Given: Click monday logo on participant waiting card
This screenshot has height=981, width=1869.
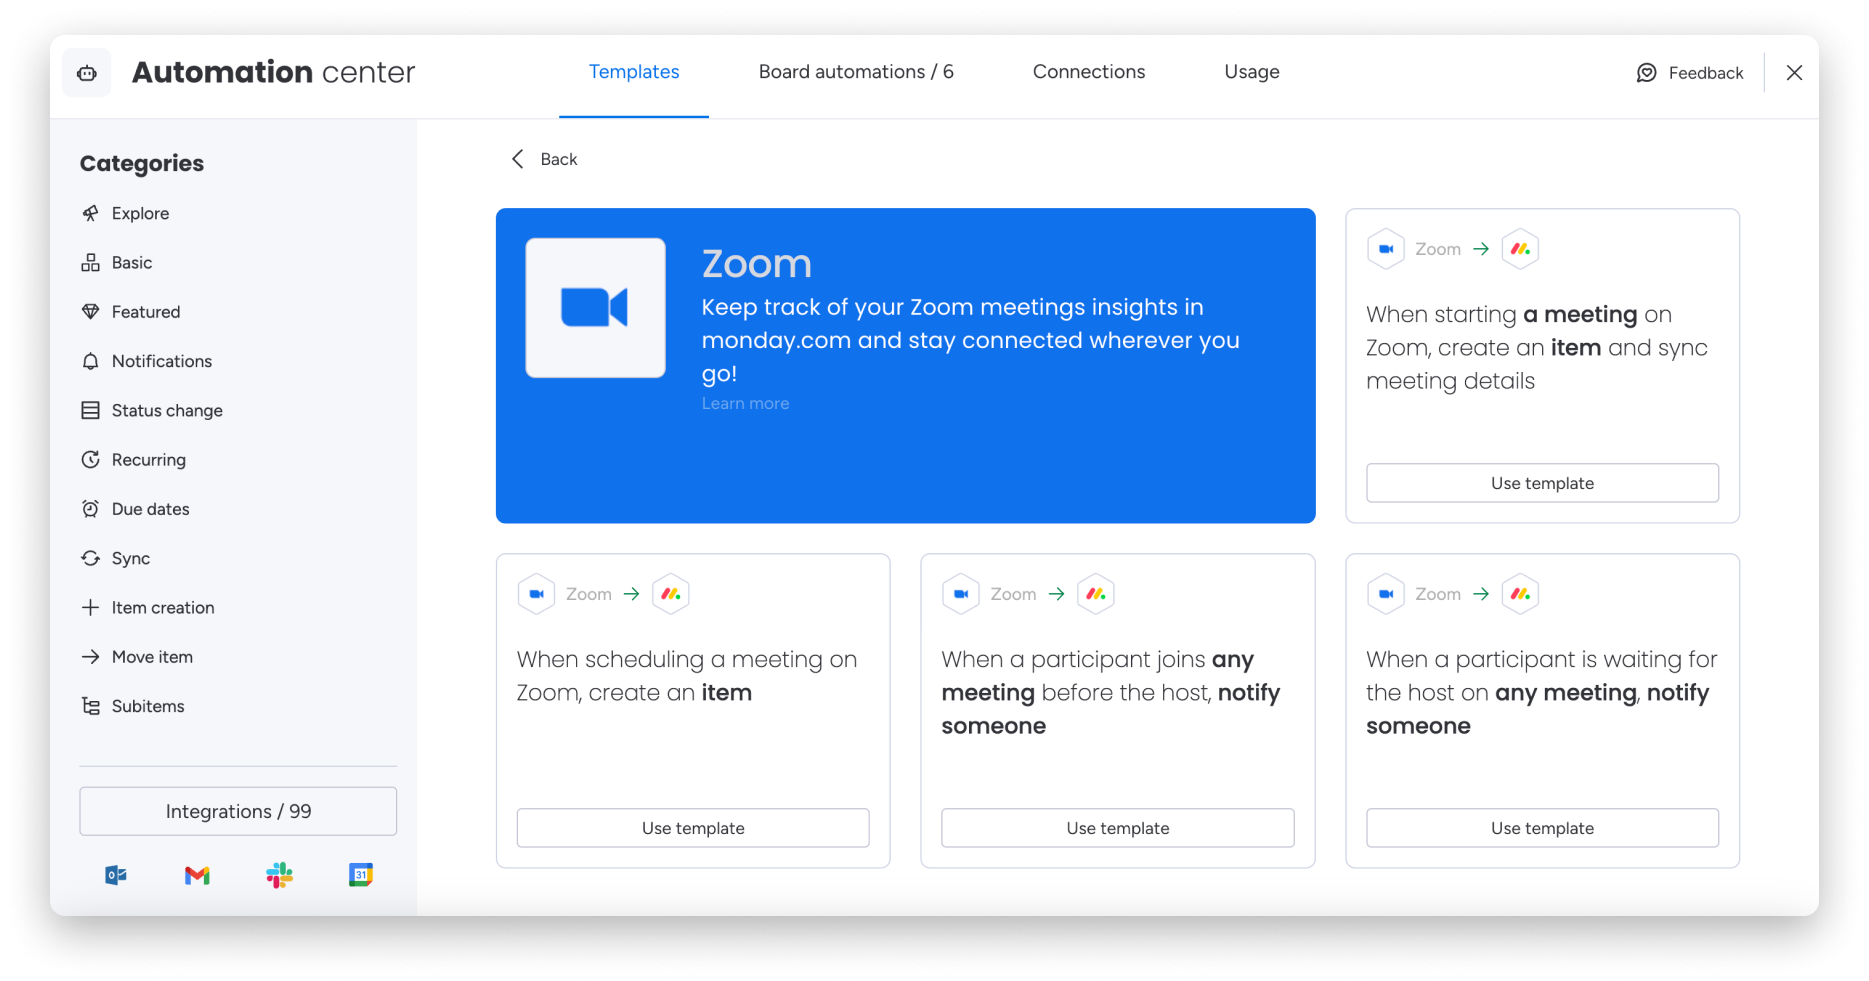Looking at the screenshot, I should [x=1520, y=594].
